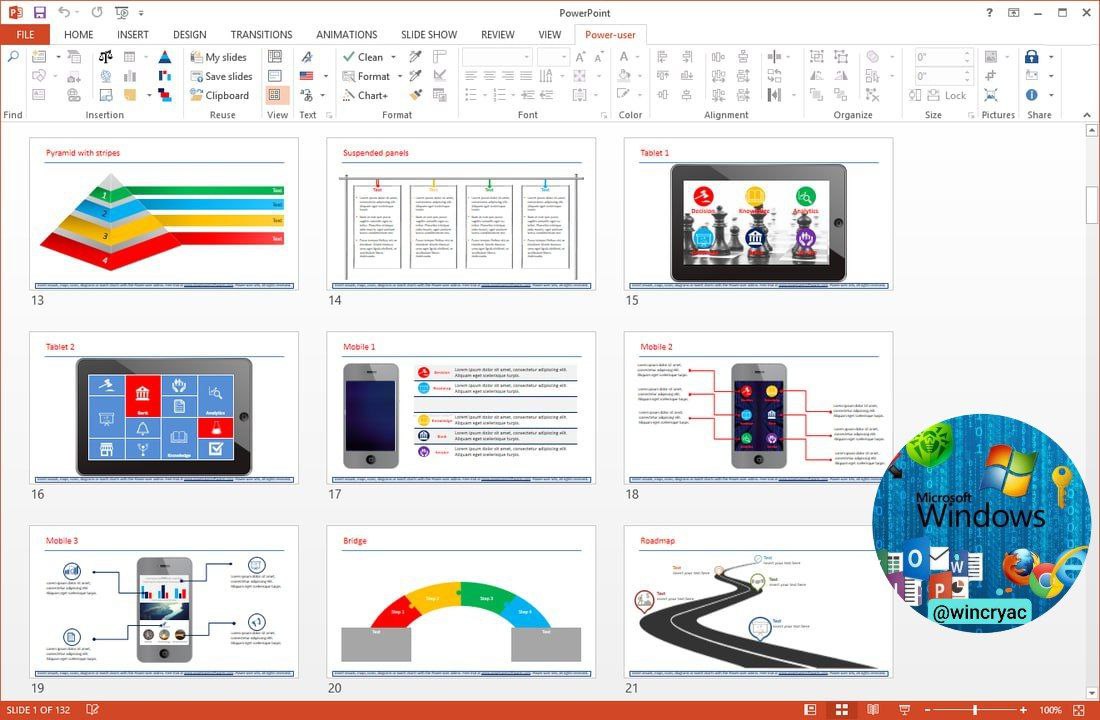Image resolution: width=1100 pixels, height=720 pixels.
Task: Click the My slides button
Action: [x=218, y=57]
